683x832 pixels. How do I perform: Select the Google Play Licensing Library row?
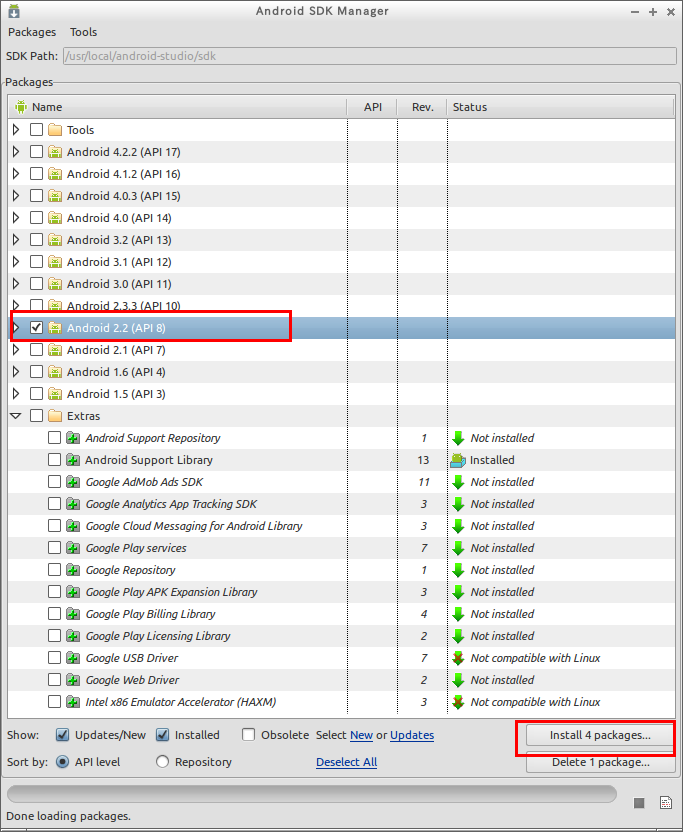pyautogui.click(x=342, y=636)
